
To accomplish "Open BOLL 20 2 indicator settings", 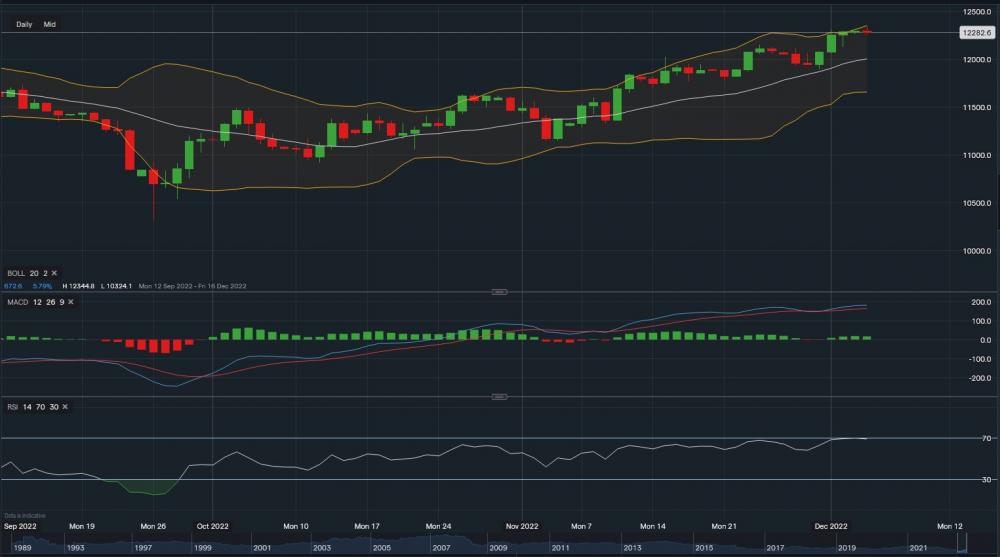I will point(25,273).
